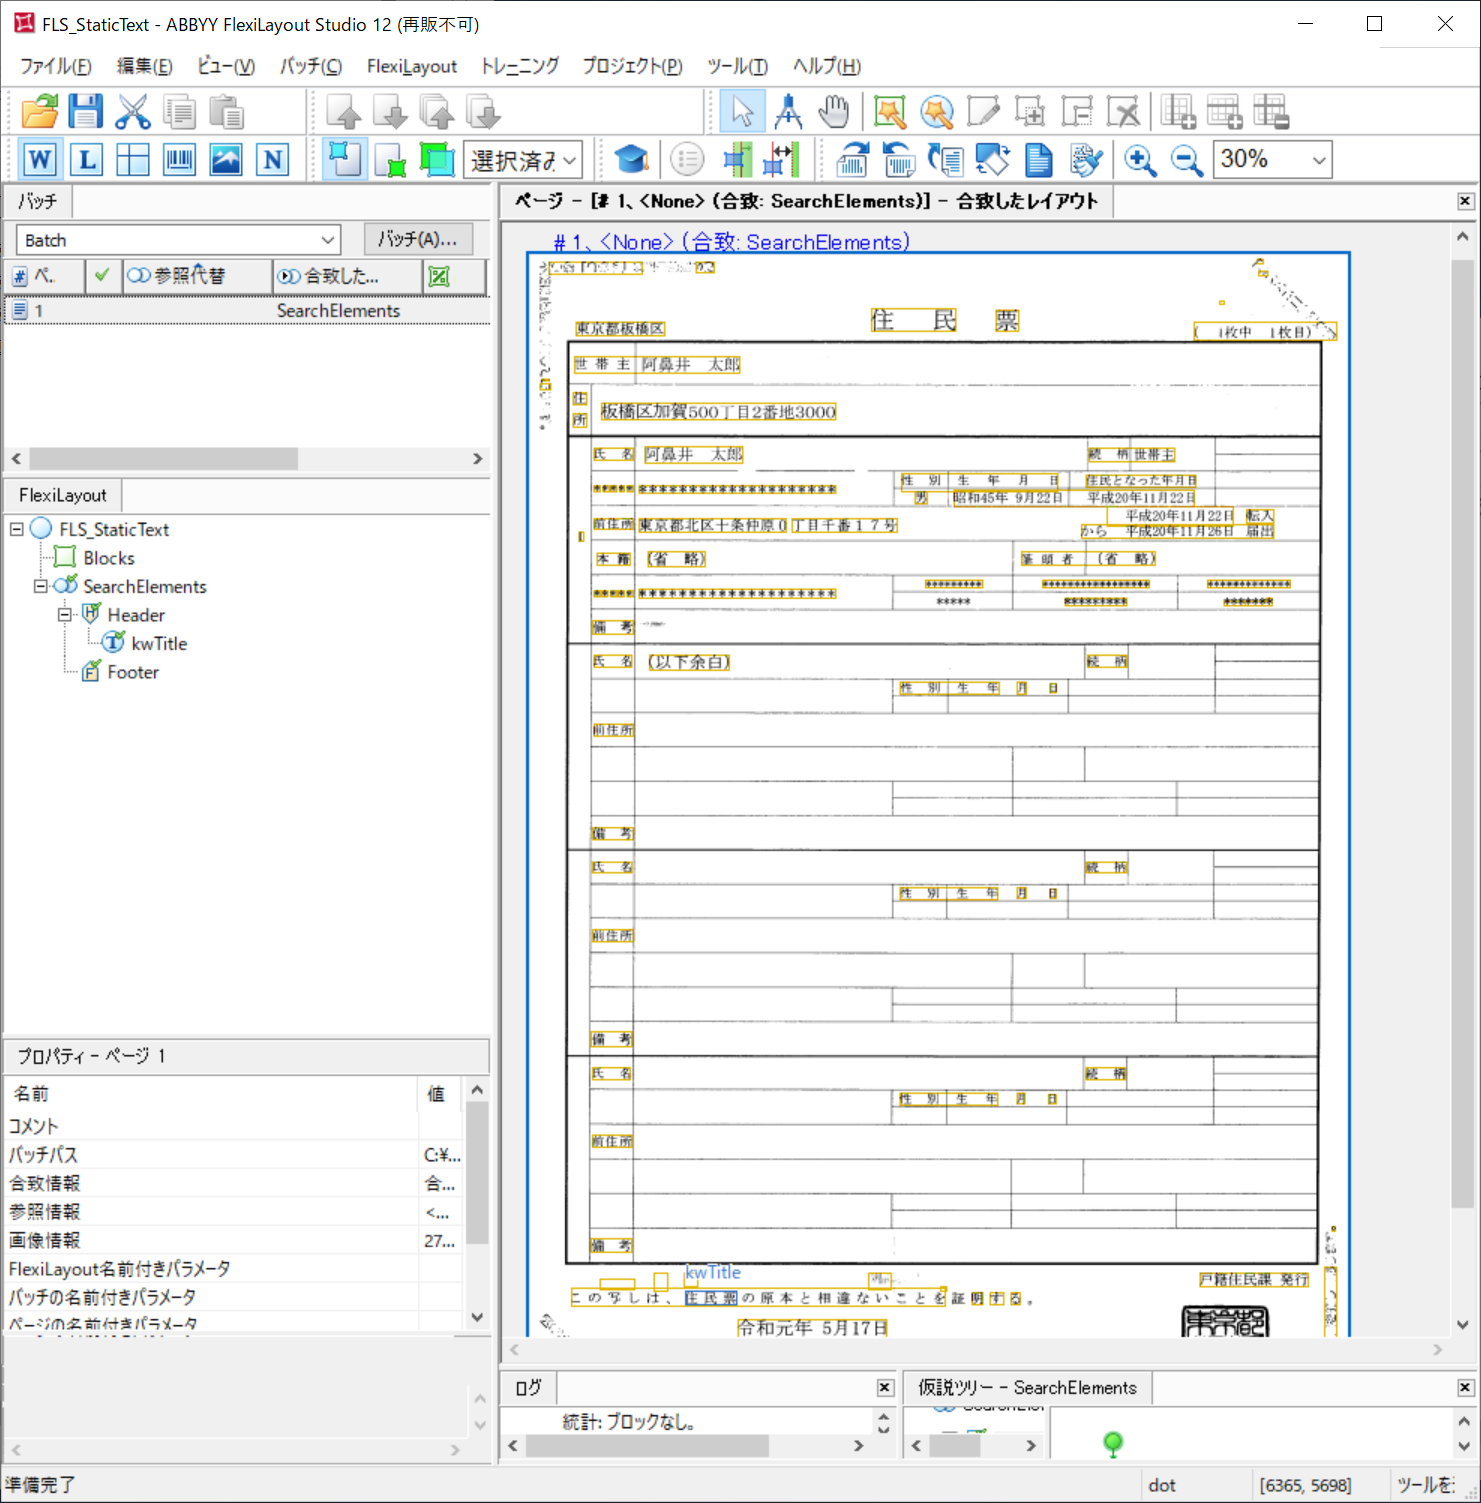This screenshot has width=1481, height=1503.
Task: Click the 合致した... column header
Action: tap(347, 276)
